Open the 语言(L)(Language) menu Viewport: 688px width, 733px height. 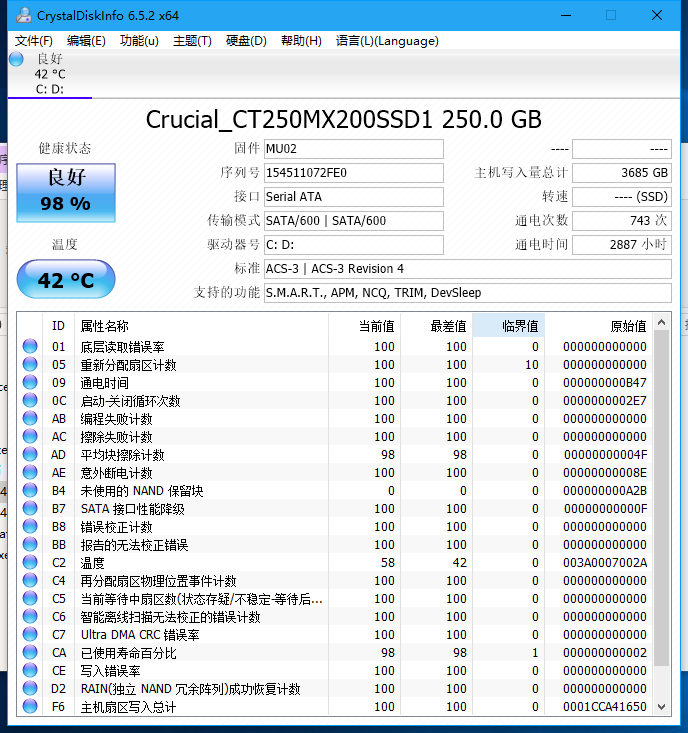point(387,41)
